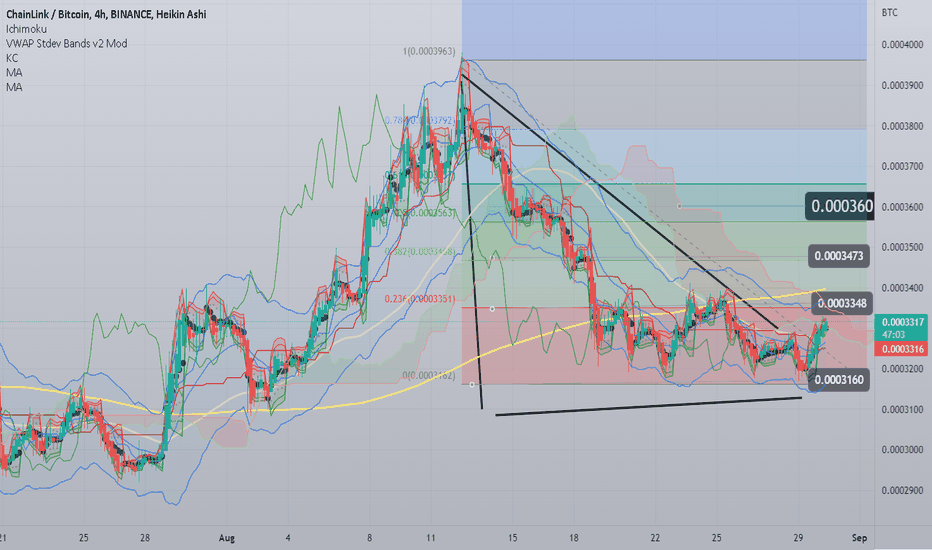Click the red 0.0003316 price label
This screenshot has height=550, width=932.
click(x=902, y=349)
